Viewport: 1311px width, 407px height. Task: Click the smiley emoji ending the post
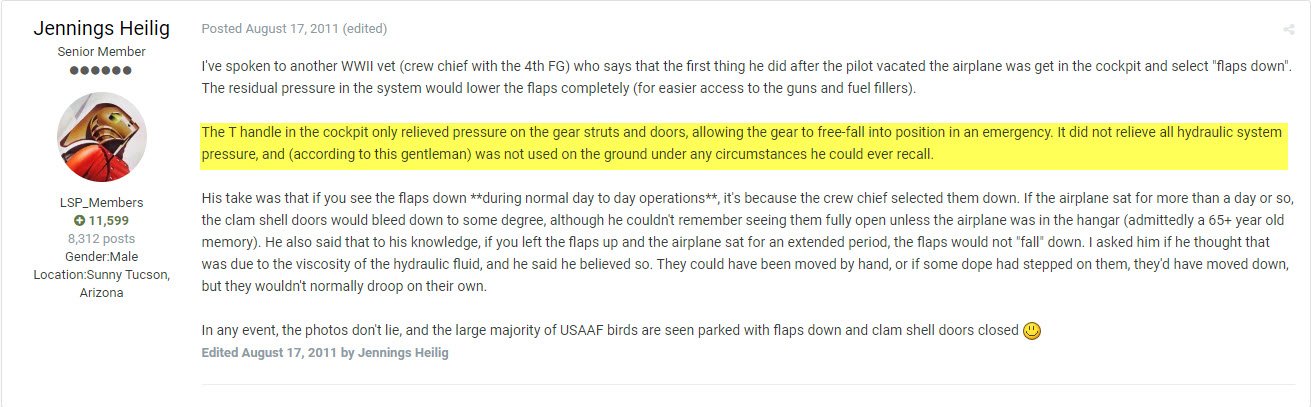tap(1032, 331)
